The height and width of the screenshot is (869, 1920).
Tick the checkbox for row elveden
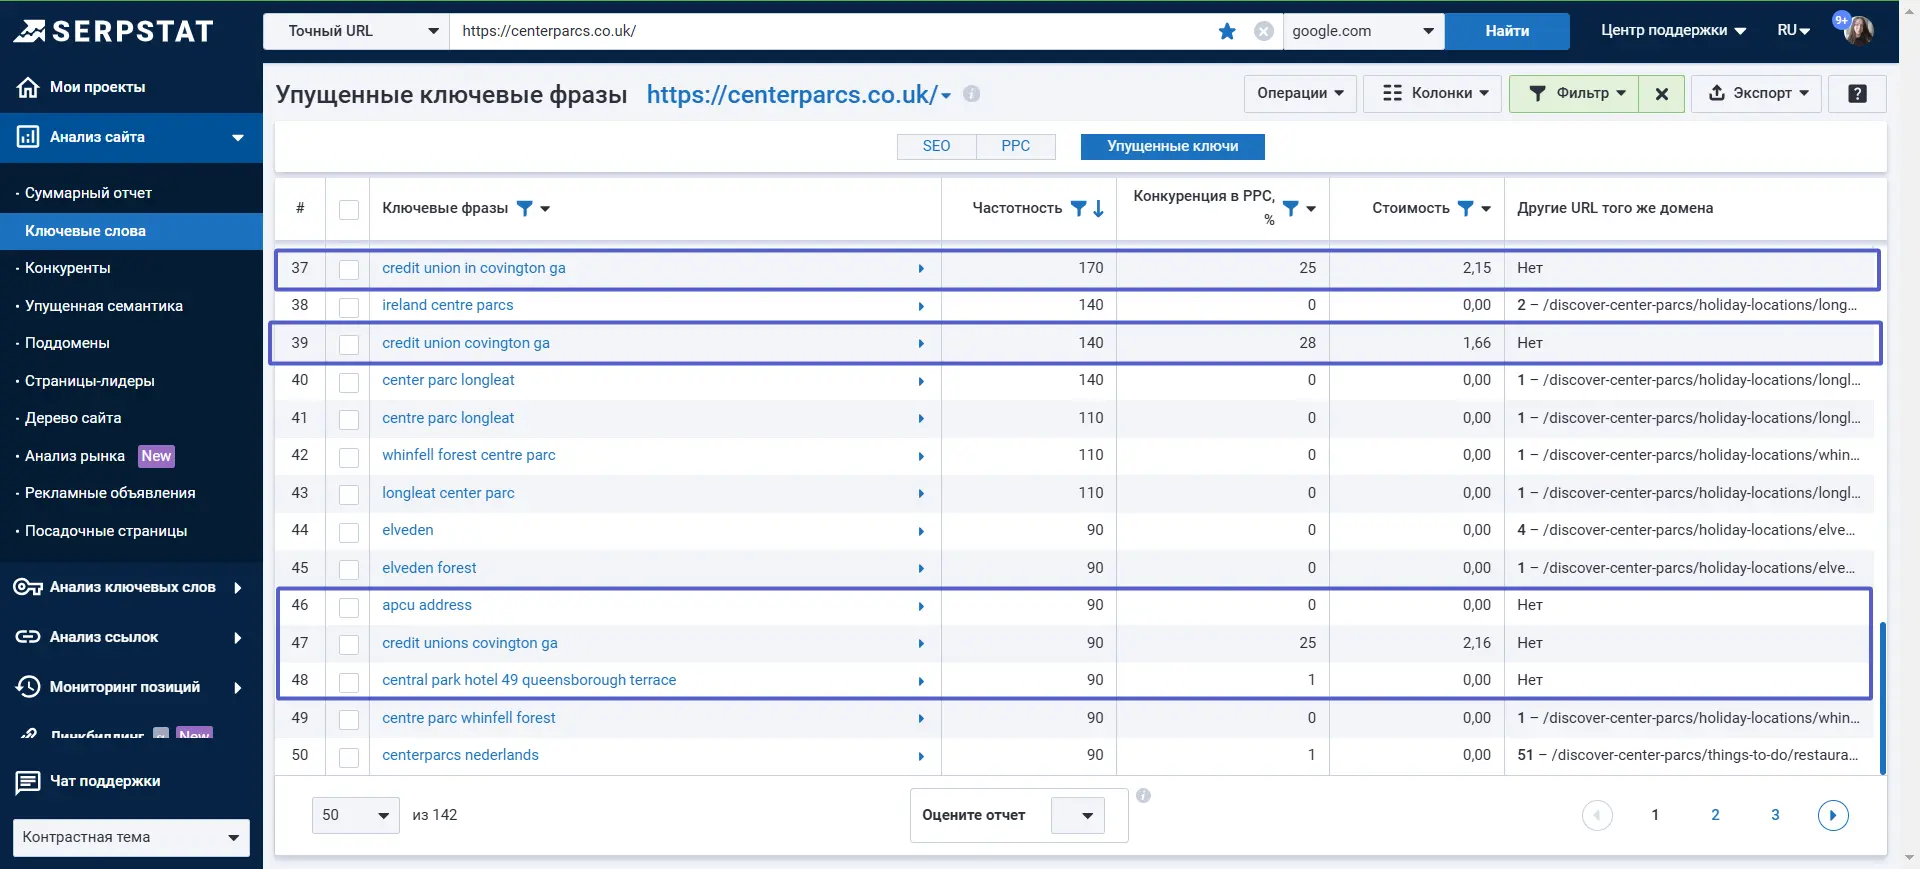(x=349, y=532)
